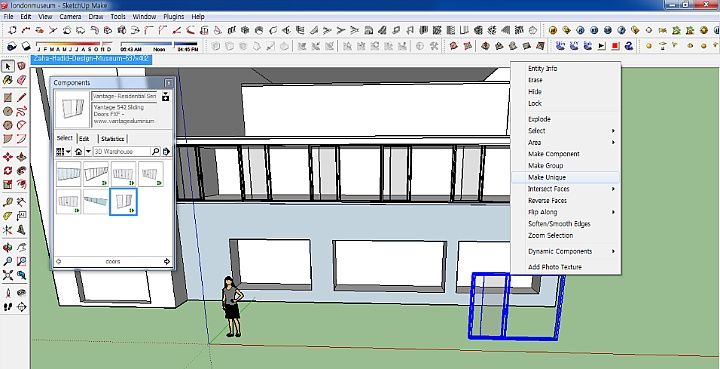Click the red stop square toolbar icon
Viewport: 720px width, 369px height.
click(x=615, y=46)
